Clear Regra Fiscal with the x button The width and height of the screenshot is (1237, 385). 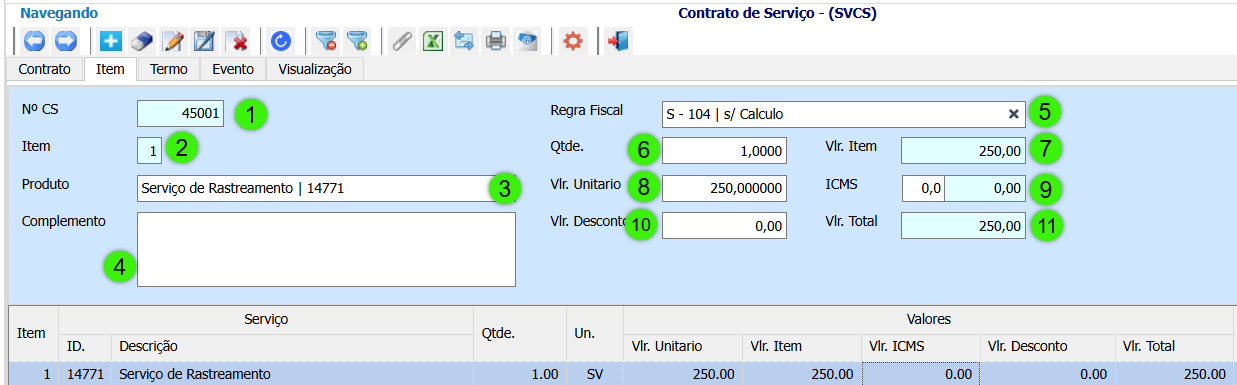coord(1013,114)
